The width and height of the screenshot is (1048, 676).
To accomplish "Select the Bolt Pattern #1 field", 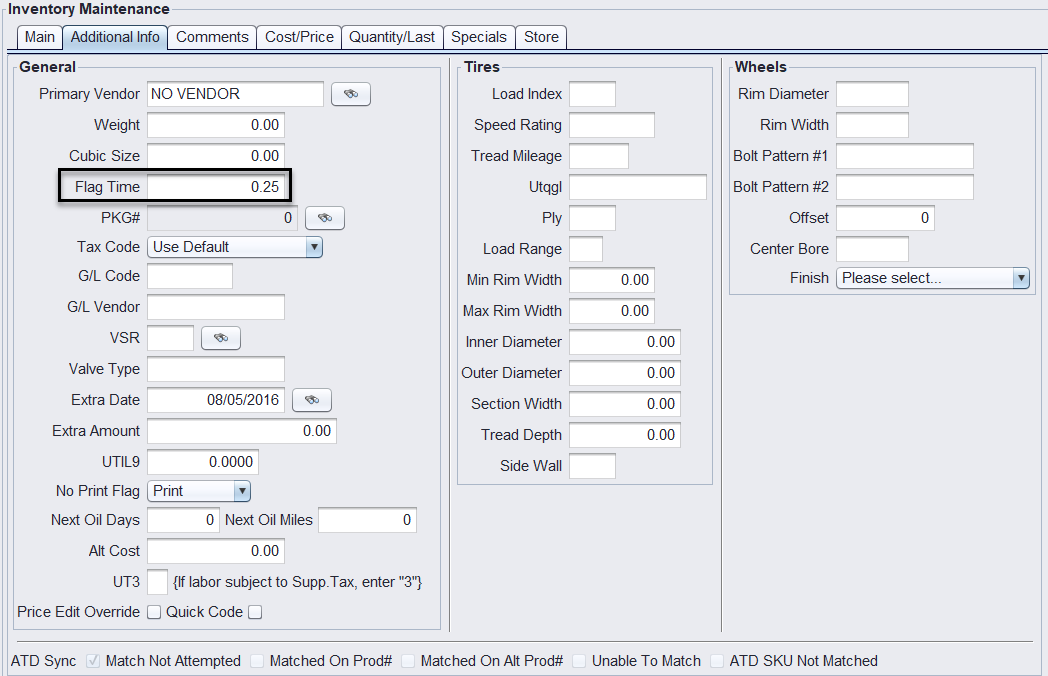I will (x=904, y=156).
